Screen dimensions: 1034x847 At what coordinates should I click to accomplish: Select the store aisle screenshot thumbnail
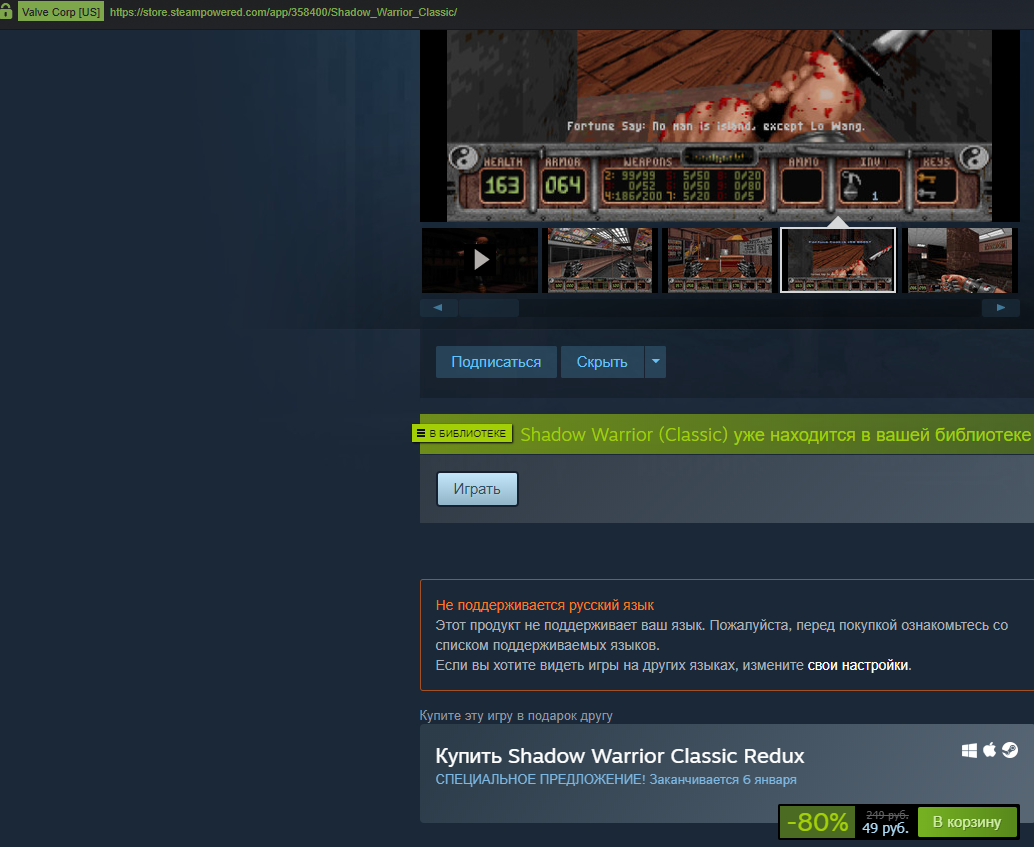(x=600, y=260)
